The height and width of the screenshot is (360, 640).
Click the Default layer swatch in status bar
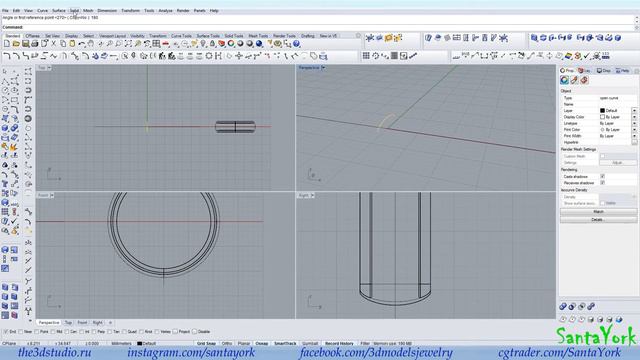click(x=140, y=344)
